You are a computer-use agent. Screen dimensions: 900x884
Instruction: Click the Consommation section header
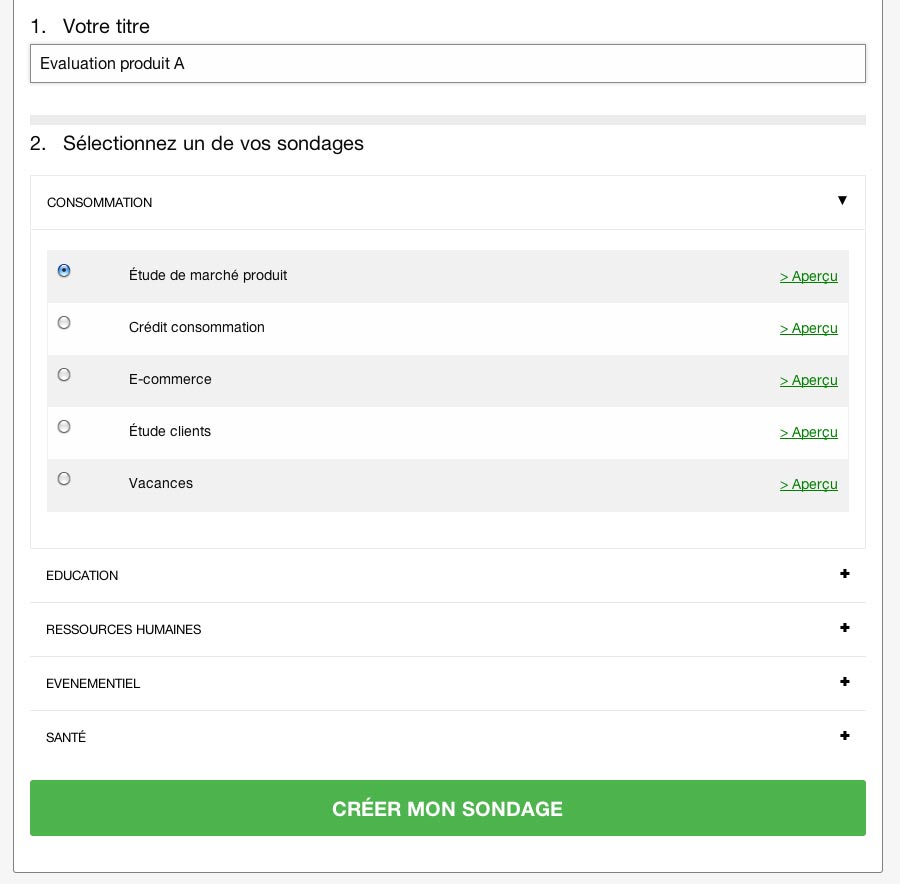pyautogui.click(x=100, y=203)
